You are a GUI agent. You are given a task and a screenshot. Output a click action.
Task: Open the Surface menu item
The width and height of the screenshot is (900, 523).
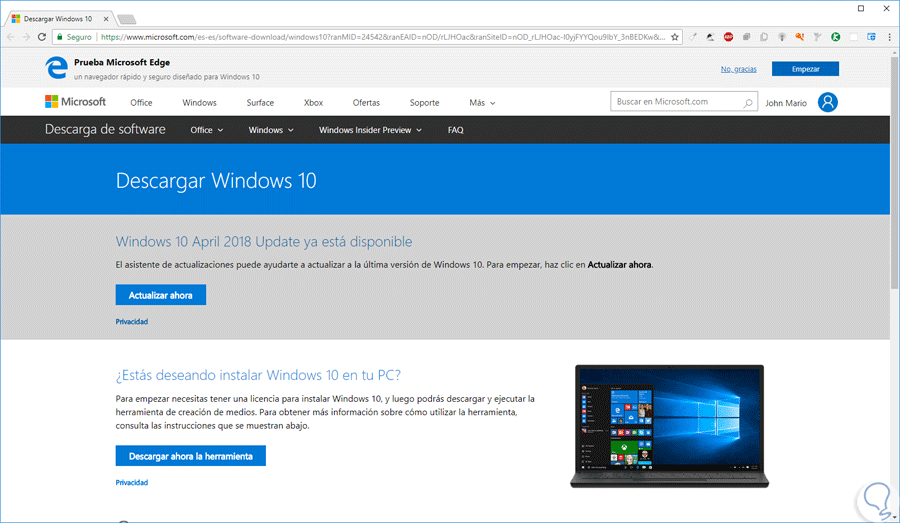click(x=260, y=103)
